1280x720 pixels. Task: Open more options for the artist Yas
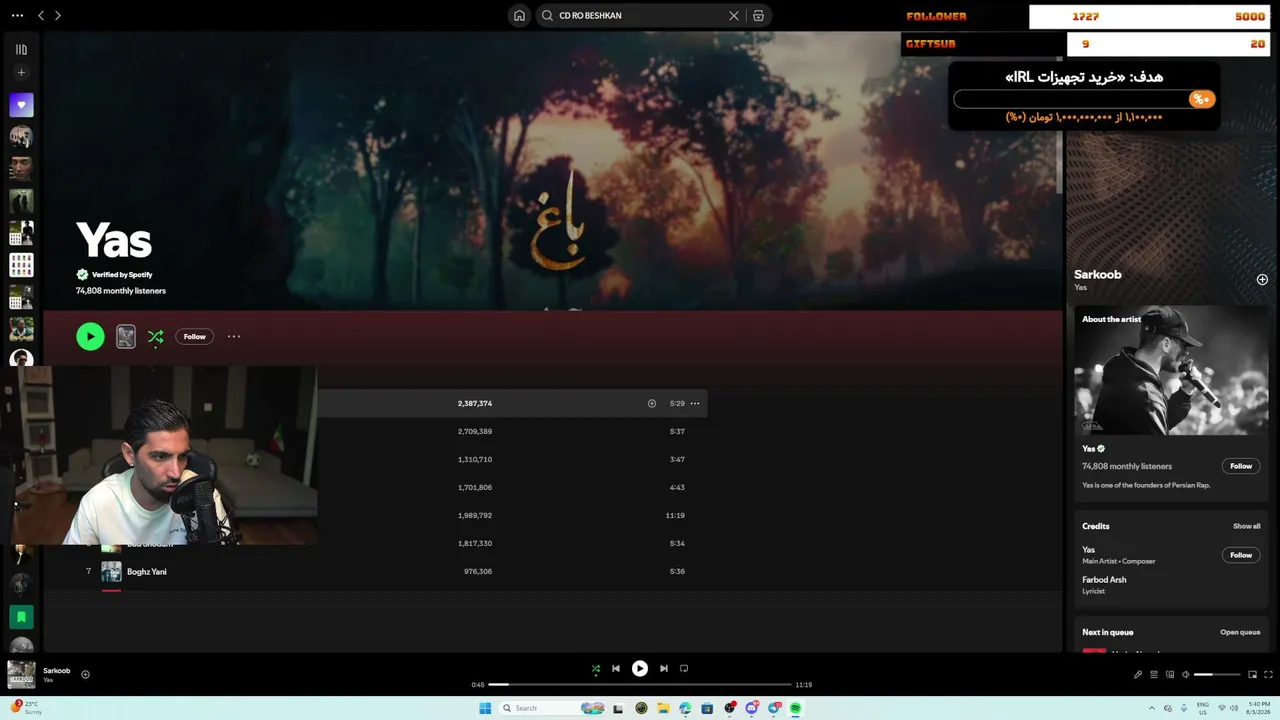(234, 337)
